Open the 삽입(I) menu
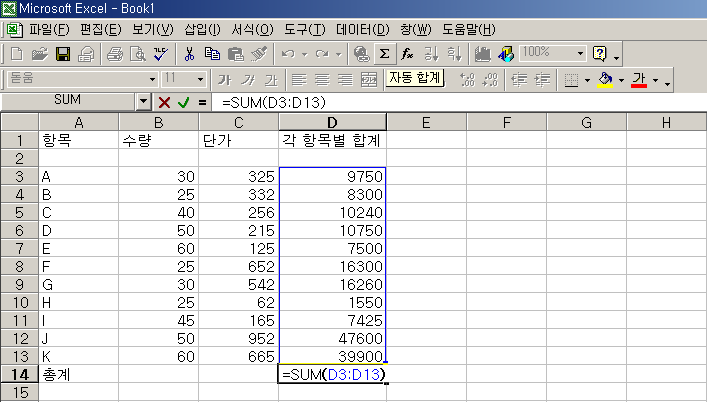Image resolution: width=707 pixels, height=402 pixels. (x=202, y=30)
